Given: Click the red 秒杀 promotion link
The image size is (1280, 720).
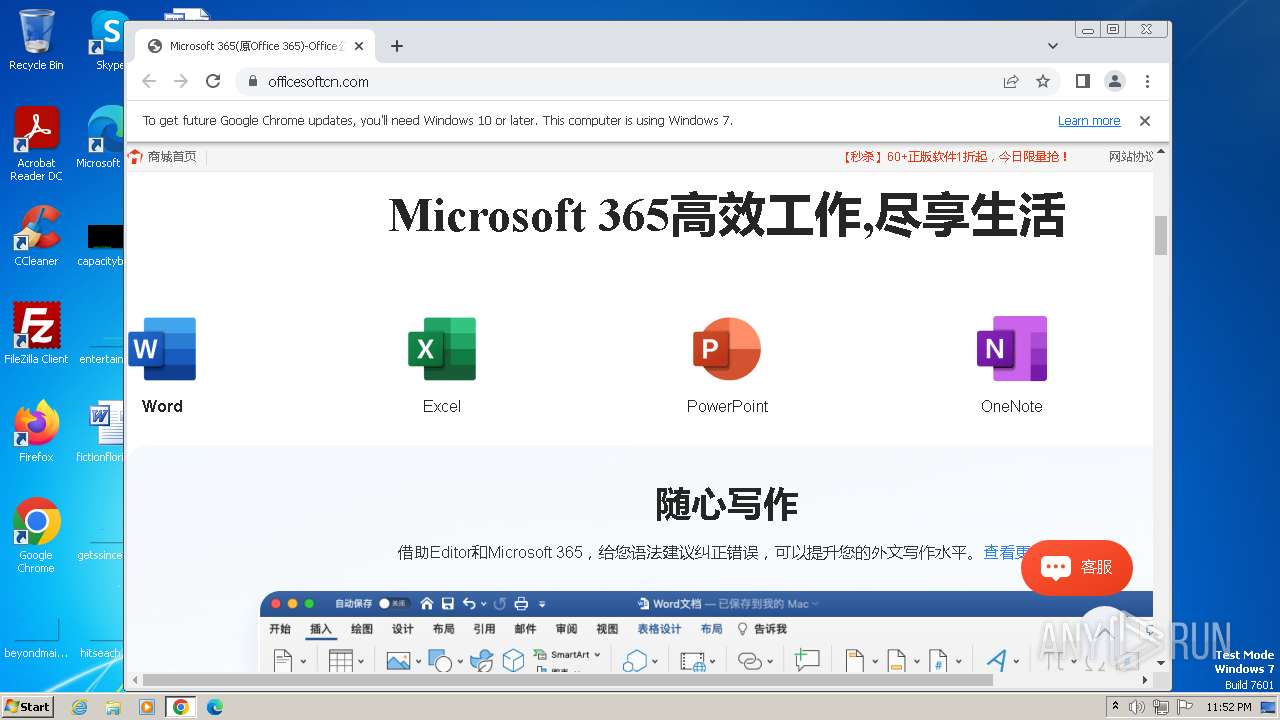Looking at the screenshot, I should pyautogui.click(x=956, y=157).
